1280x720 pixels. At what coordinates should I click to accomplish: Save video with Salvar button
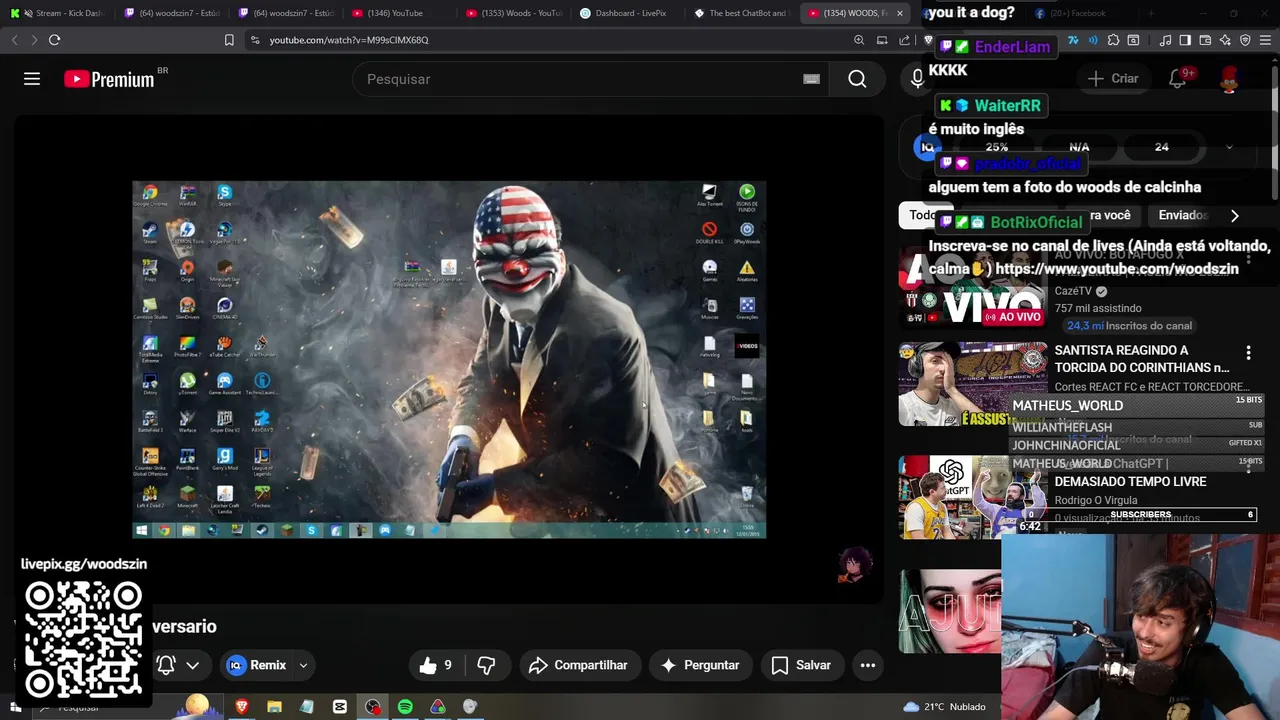tap(801, 665)
